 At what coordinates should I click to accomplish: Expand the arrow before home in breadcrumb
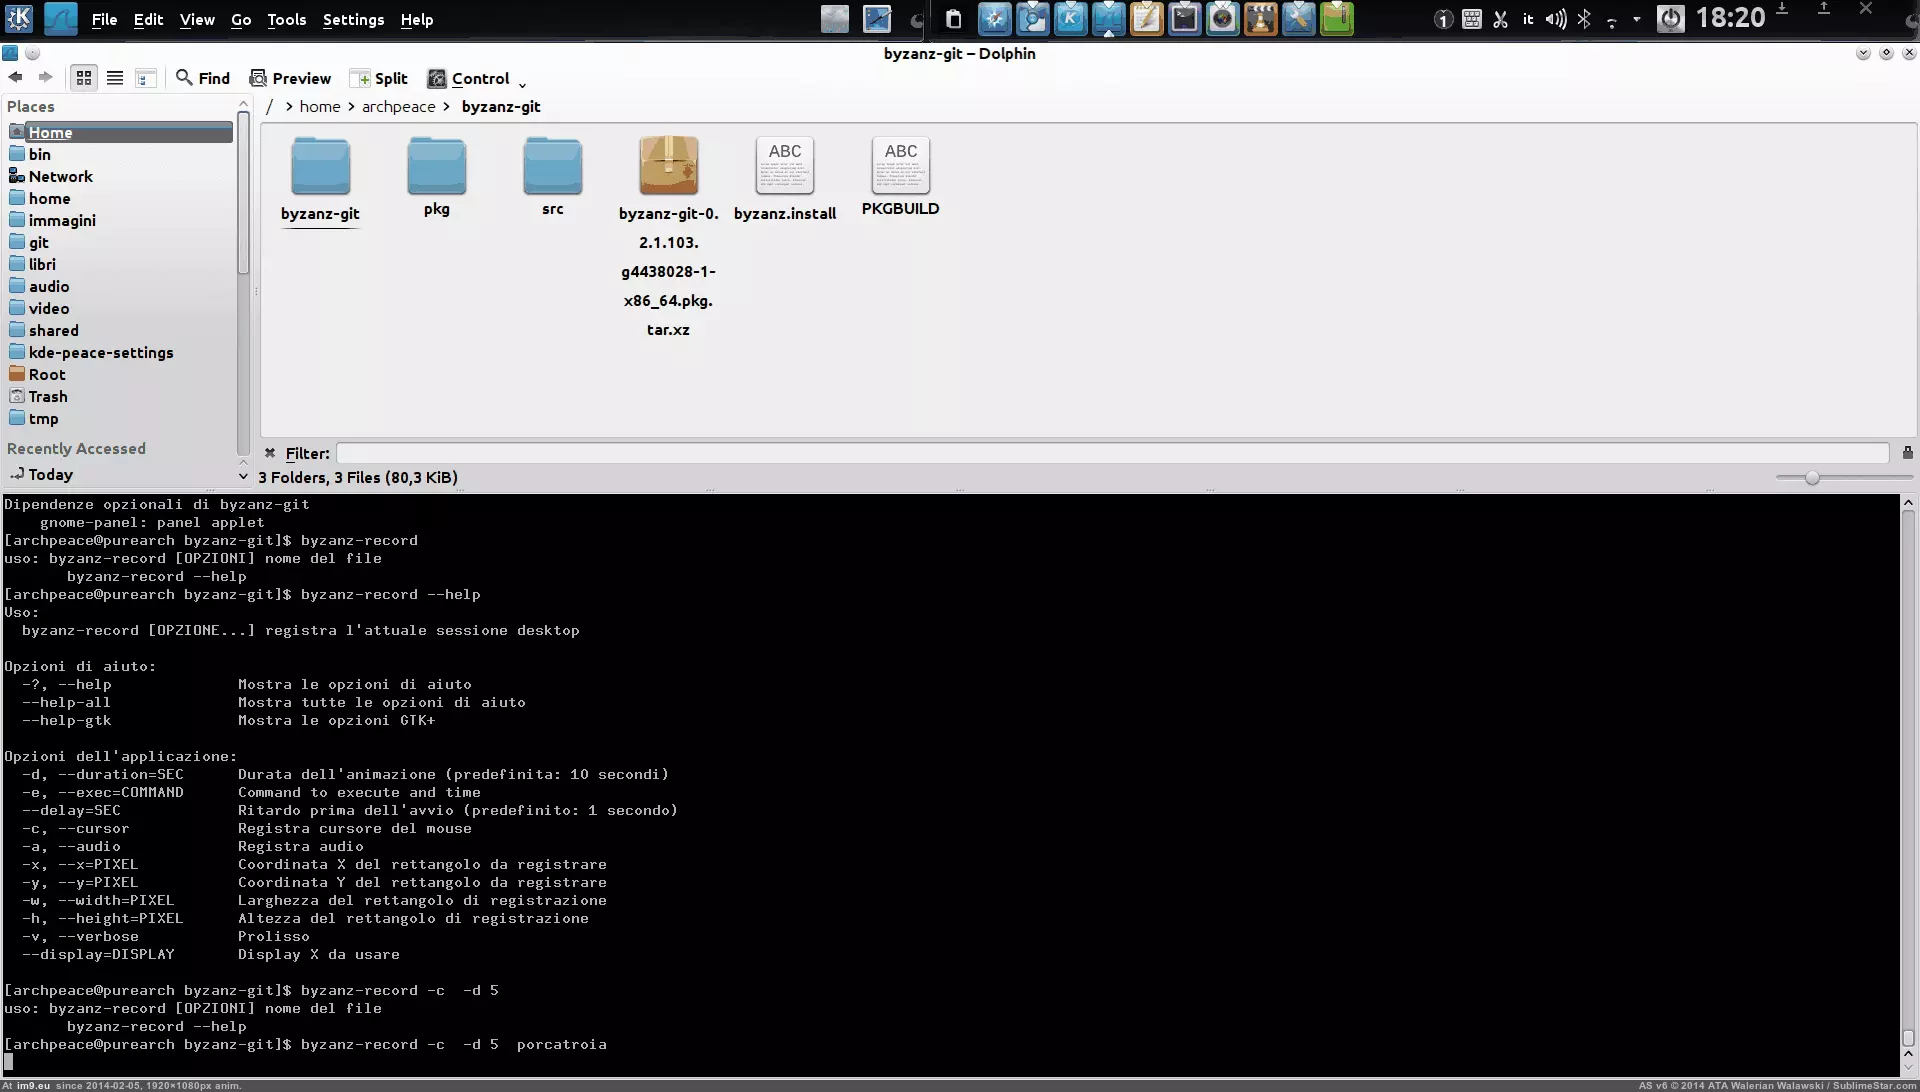[289, 106]
